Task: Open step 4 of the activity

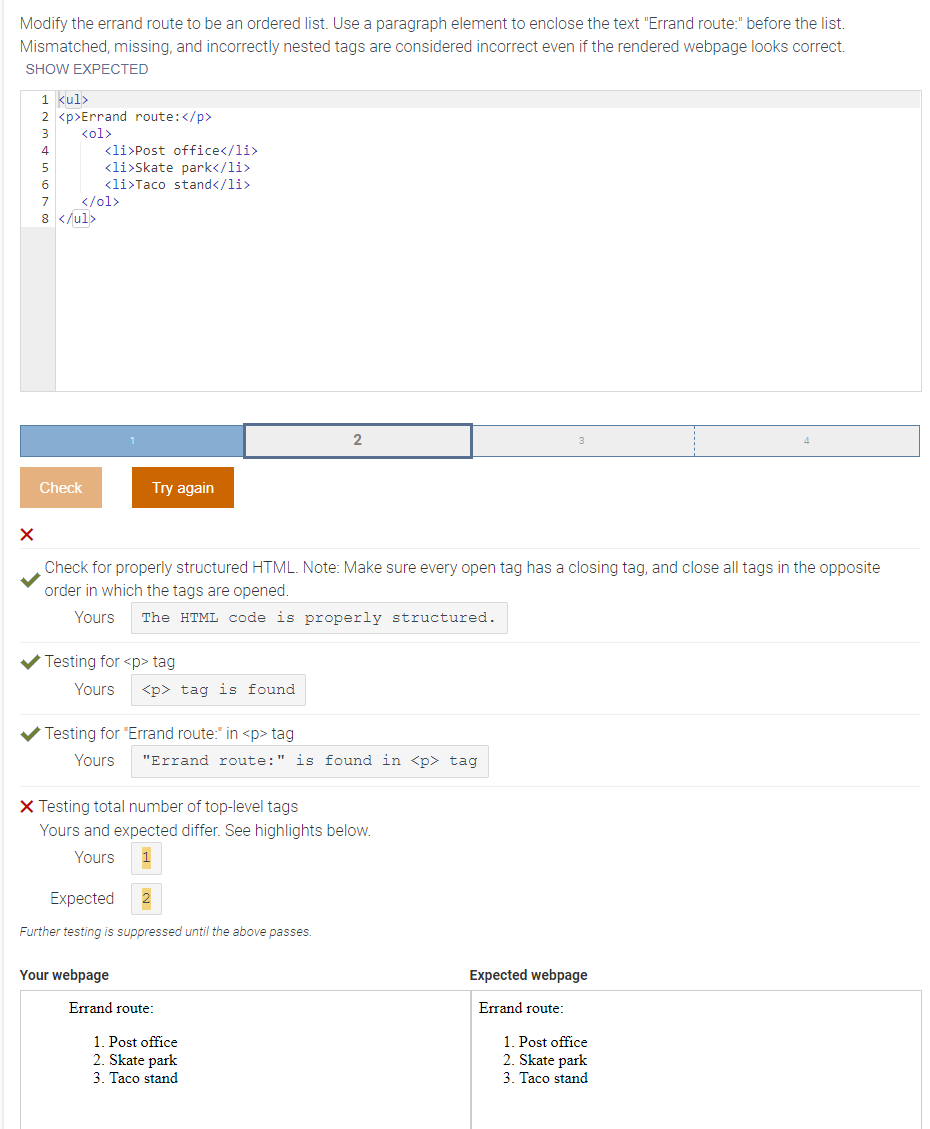Action: 807,440
